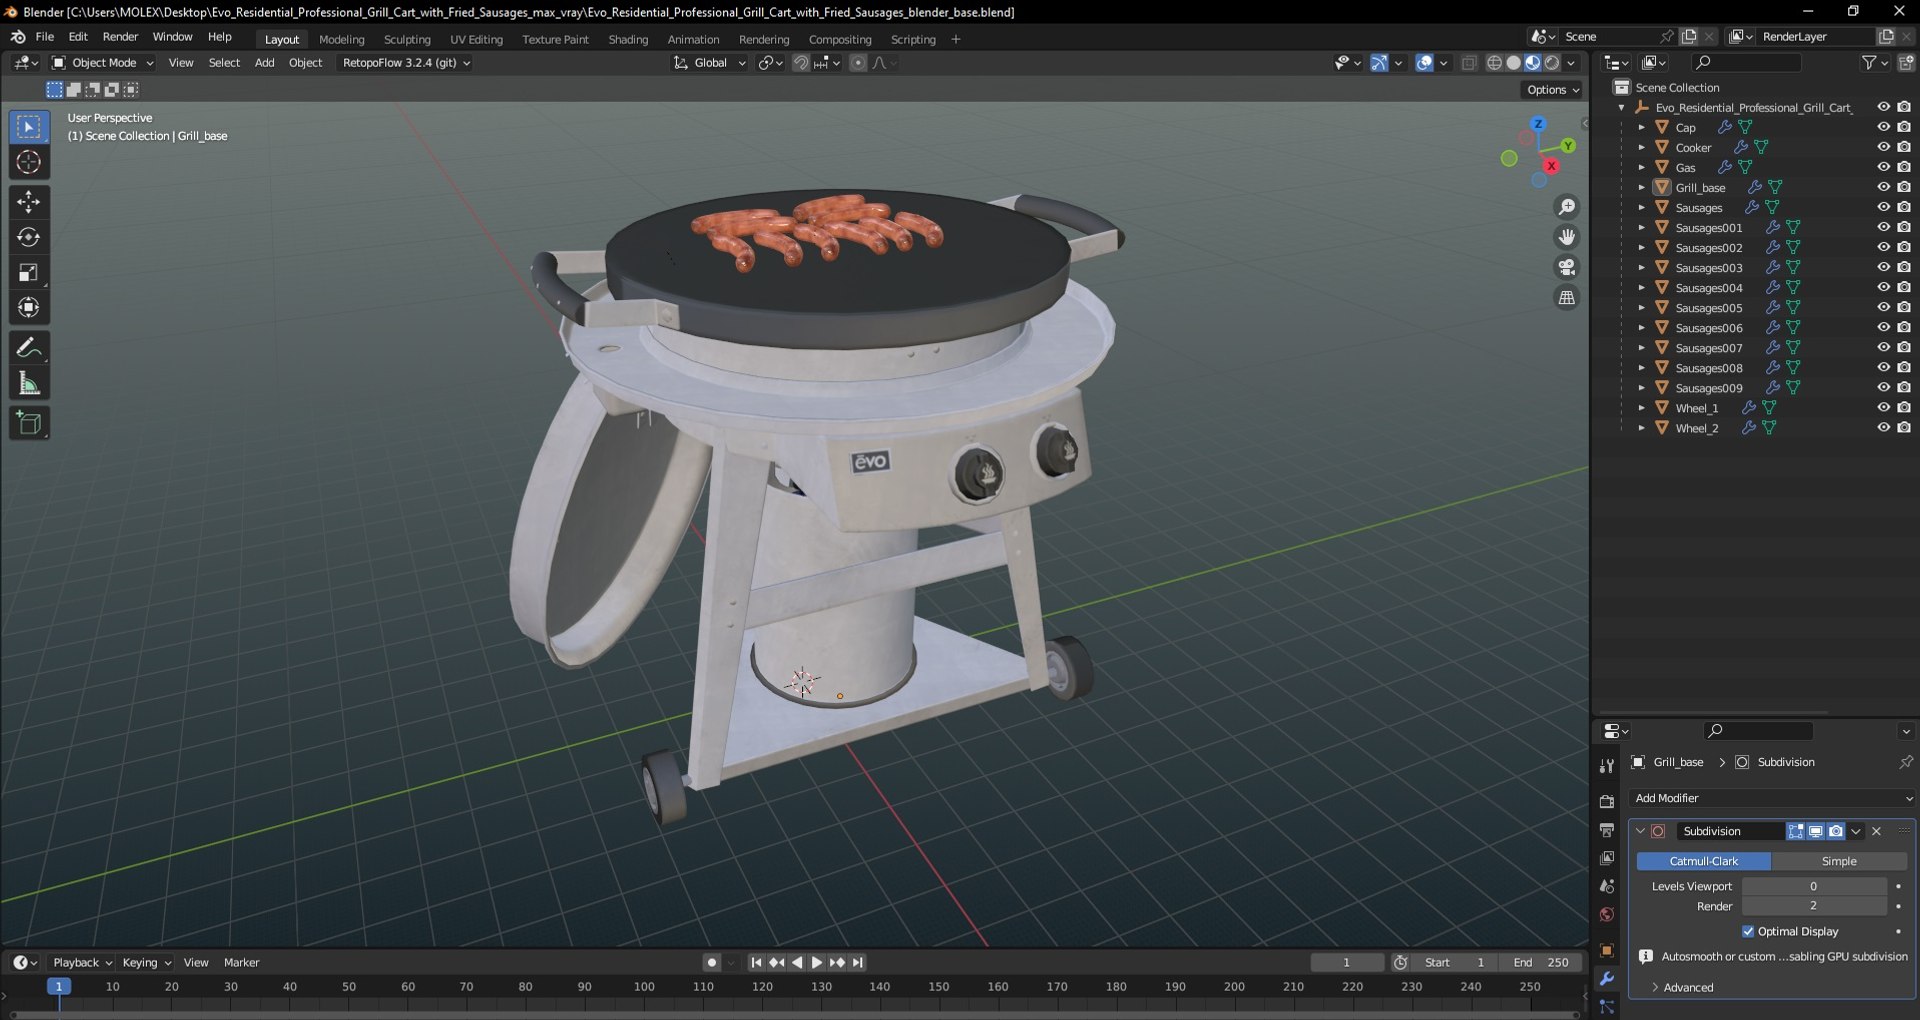Switch to wireframe viewport shading
The height and width of the screenshot is (1020, 1920).
[1495, 63]
